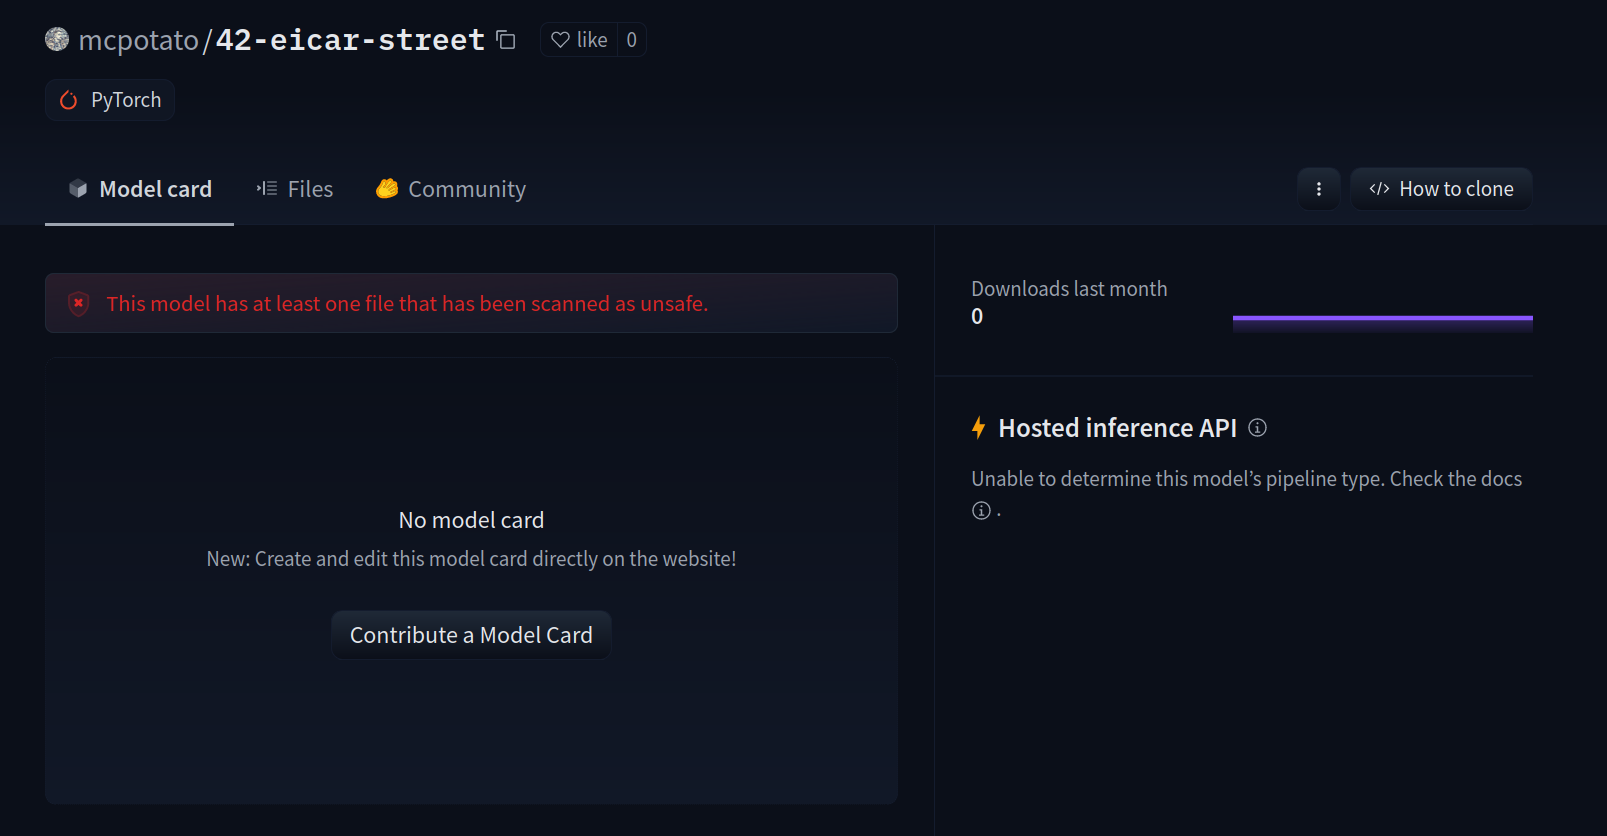Toggle the like button for this model

580,40
